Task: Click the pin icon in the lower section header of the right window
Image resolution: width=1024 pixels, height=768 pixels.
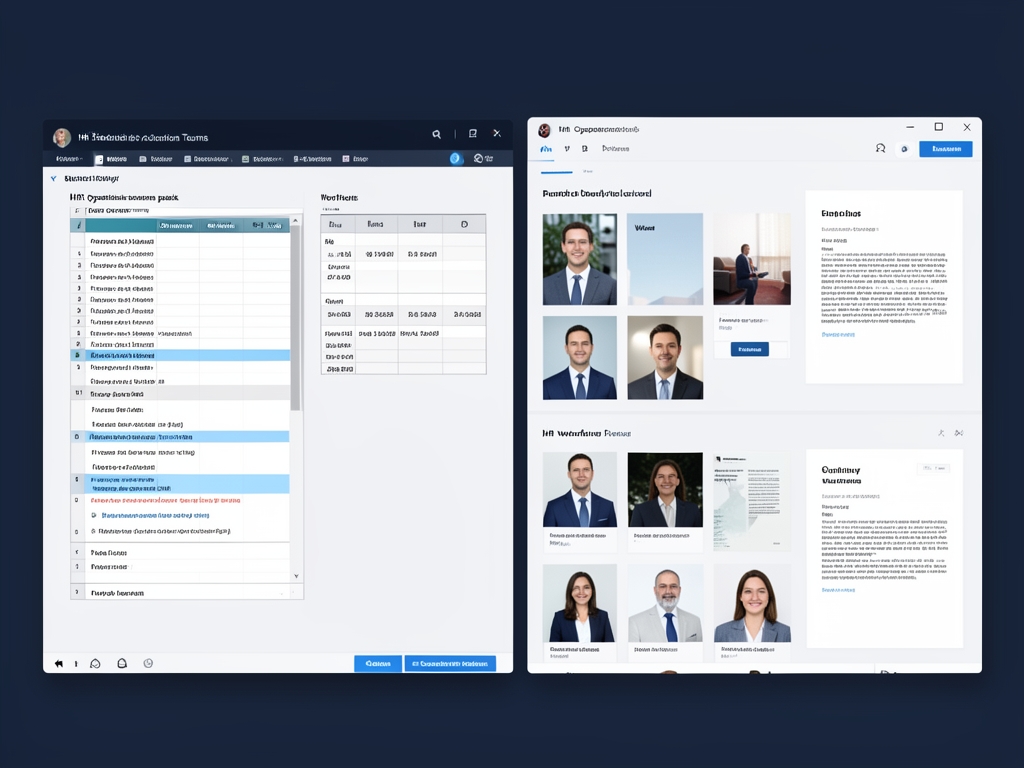Action: pyautogui.click(x=941, y=433)
